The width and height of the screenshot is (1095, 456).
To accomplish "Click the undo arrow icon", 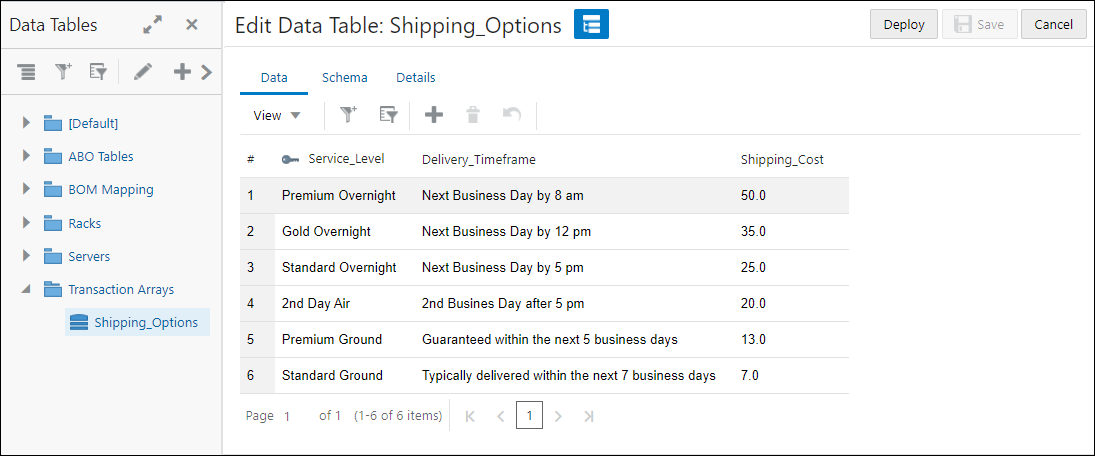I will (x=512, y=115).
